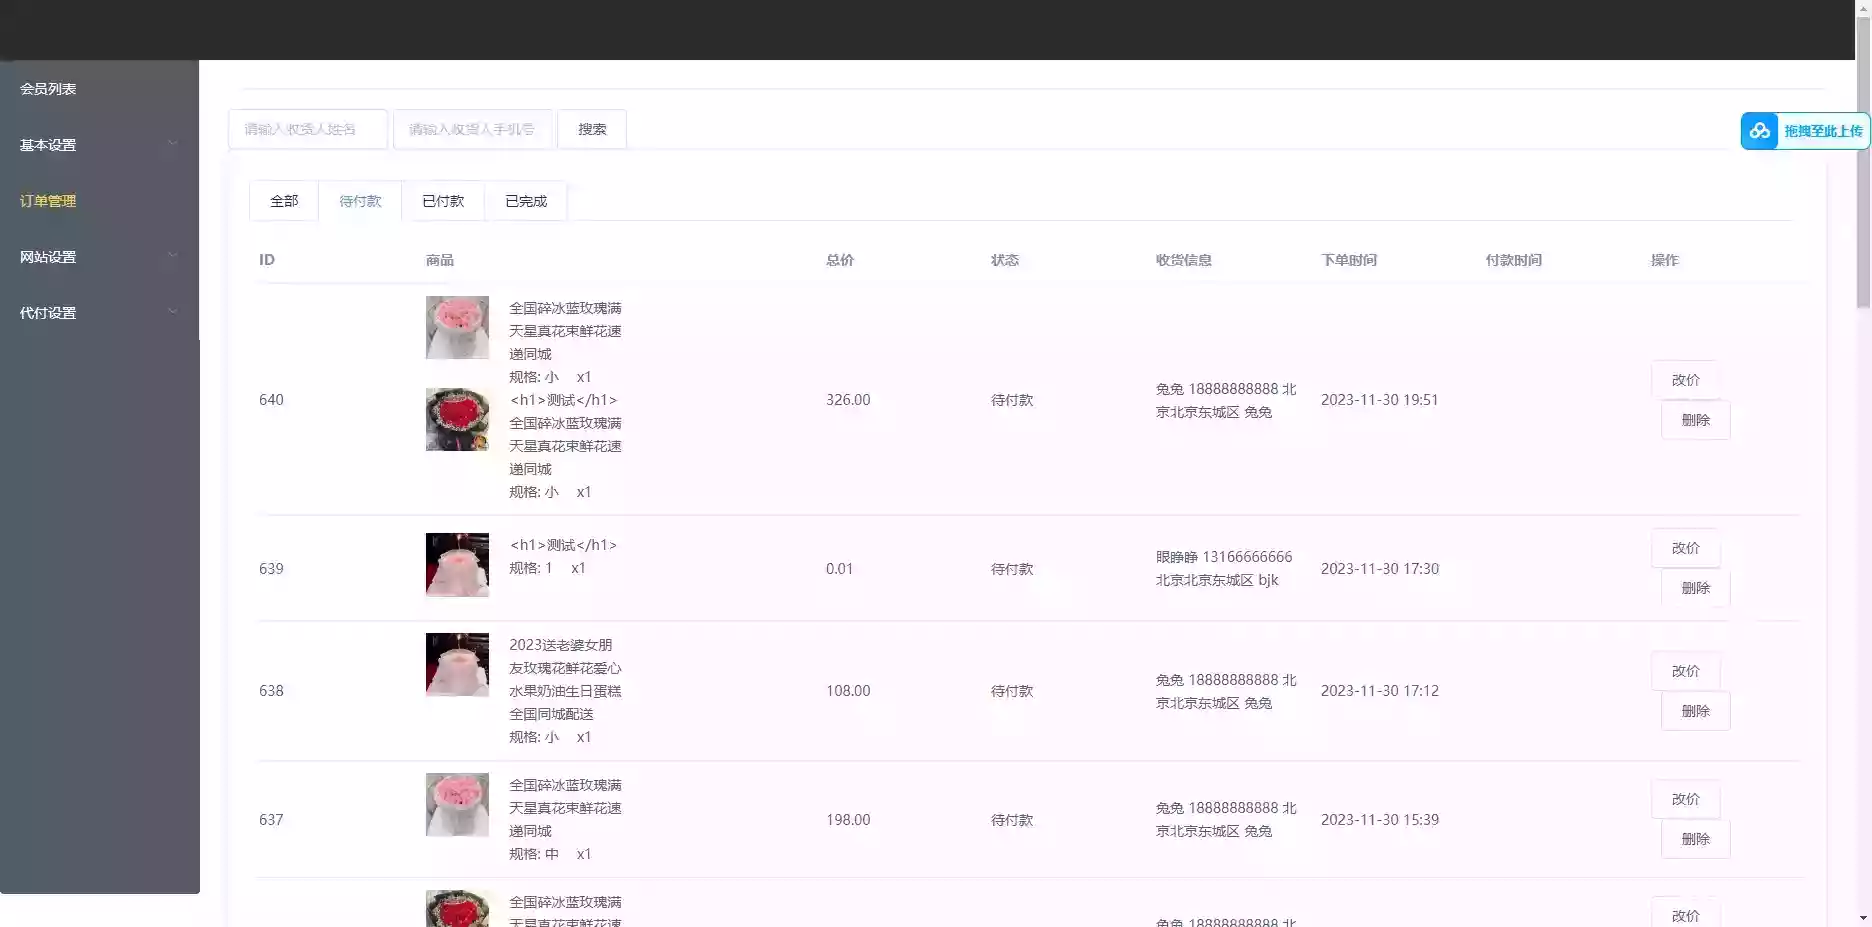Select the 待付款 tab
Screen dimensions: 1872x927
[x=360, y=200]
